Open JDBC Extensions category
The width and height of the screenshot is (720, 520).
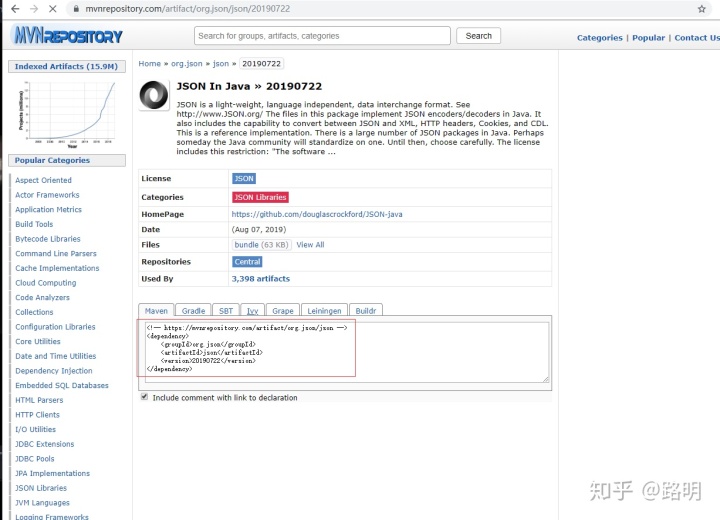point(45,444)
